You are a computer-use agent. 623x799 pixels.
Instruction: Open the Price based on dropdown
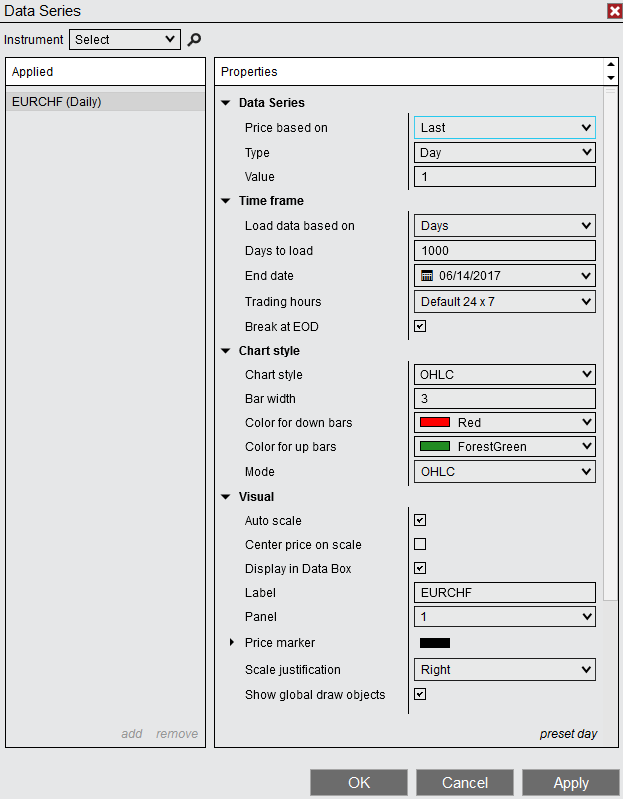pos(505,128)
